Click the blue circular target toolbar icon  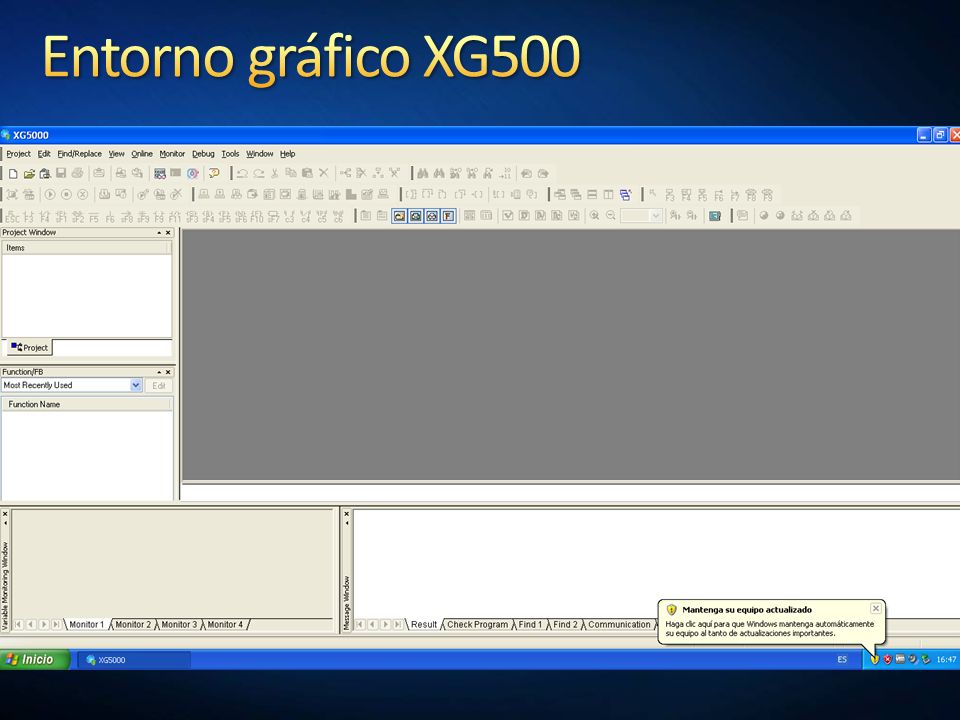pyautogui.click(x=193, y=174)
